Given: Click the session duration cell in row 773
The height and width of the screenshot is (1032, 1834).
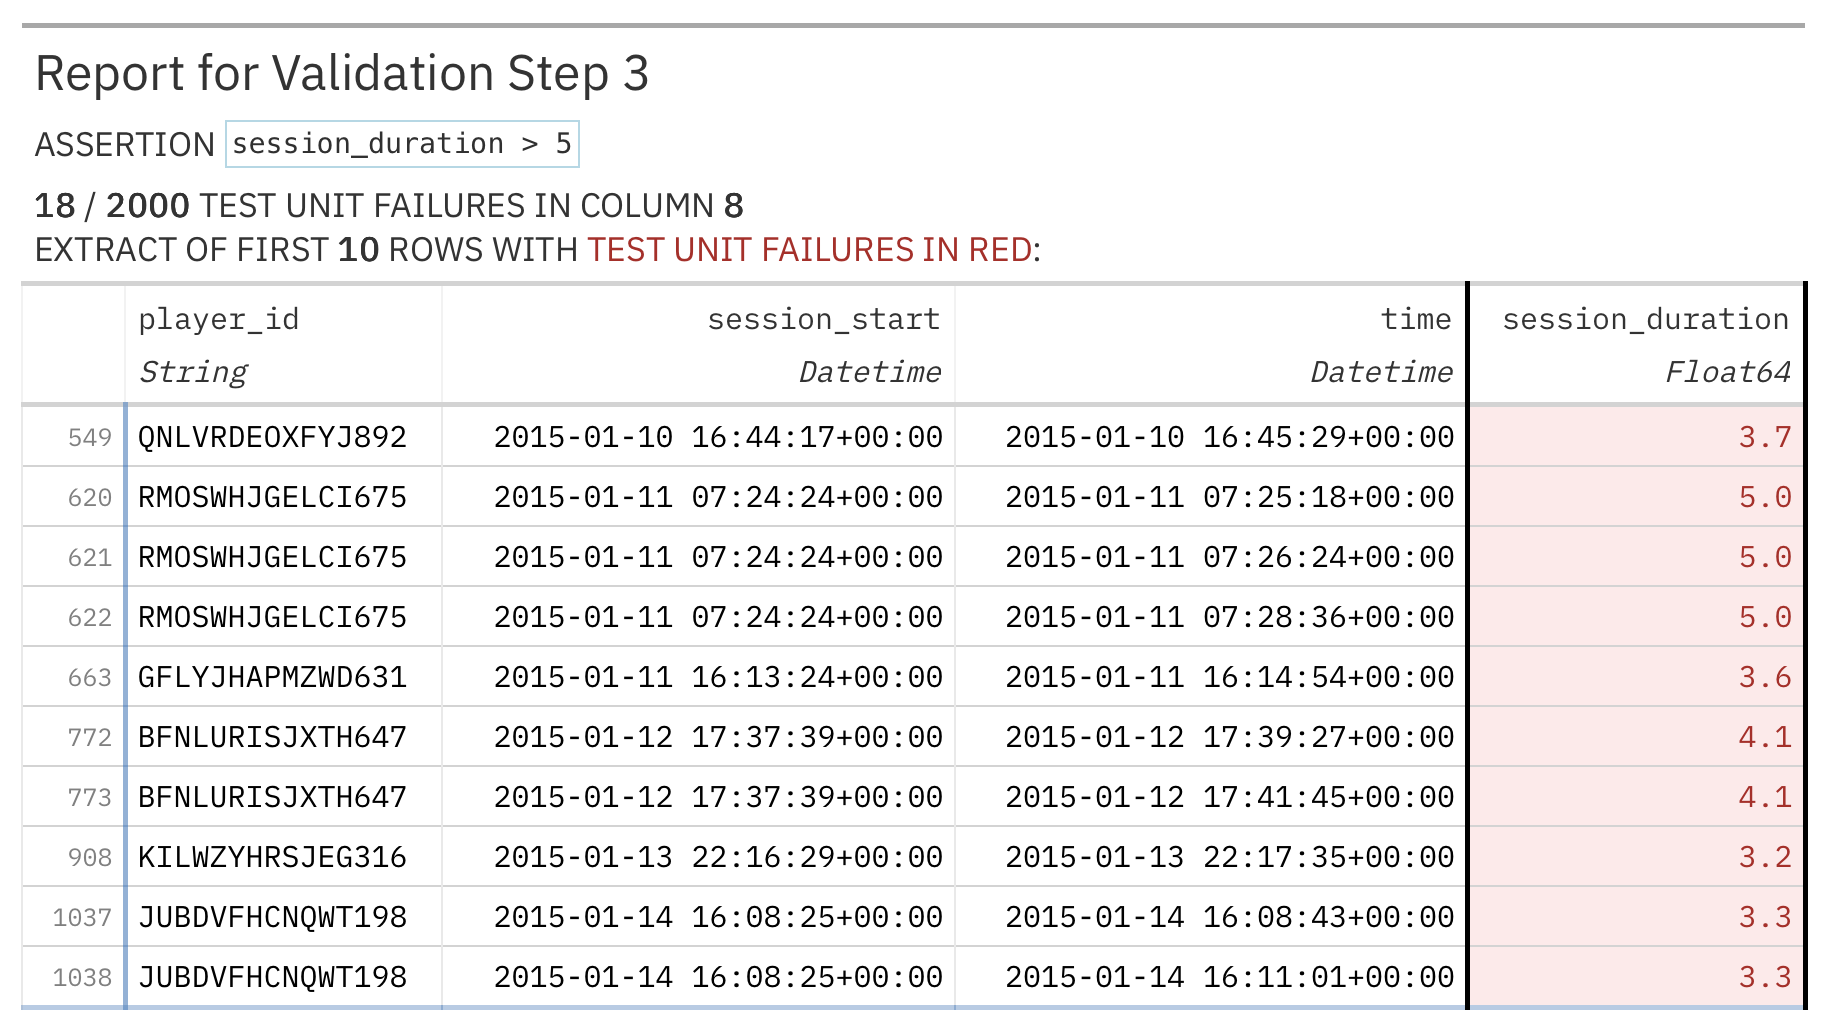Looking at the screenshot, I should [x=1764, y=798].
